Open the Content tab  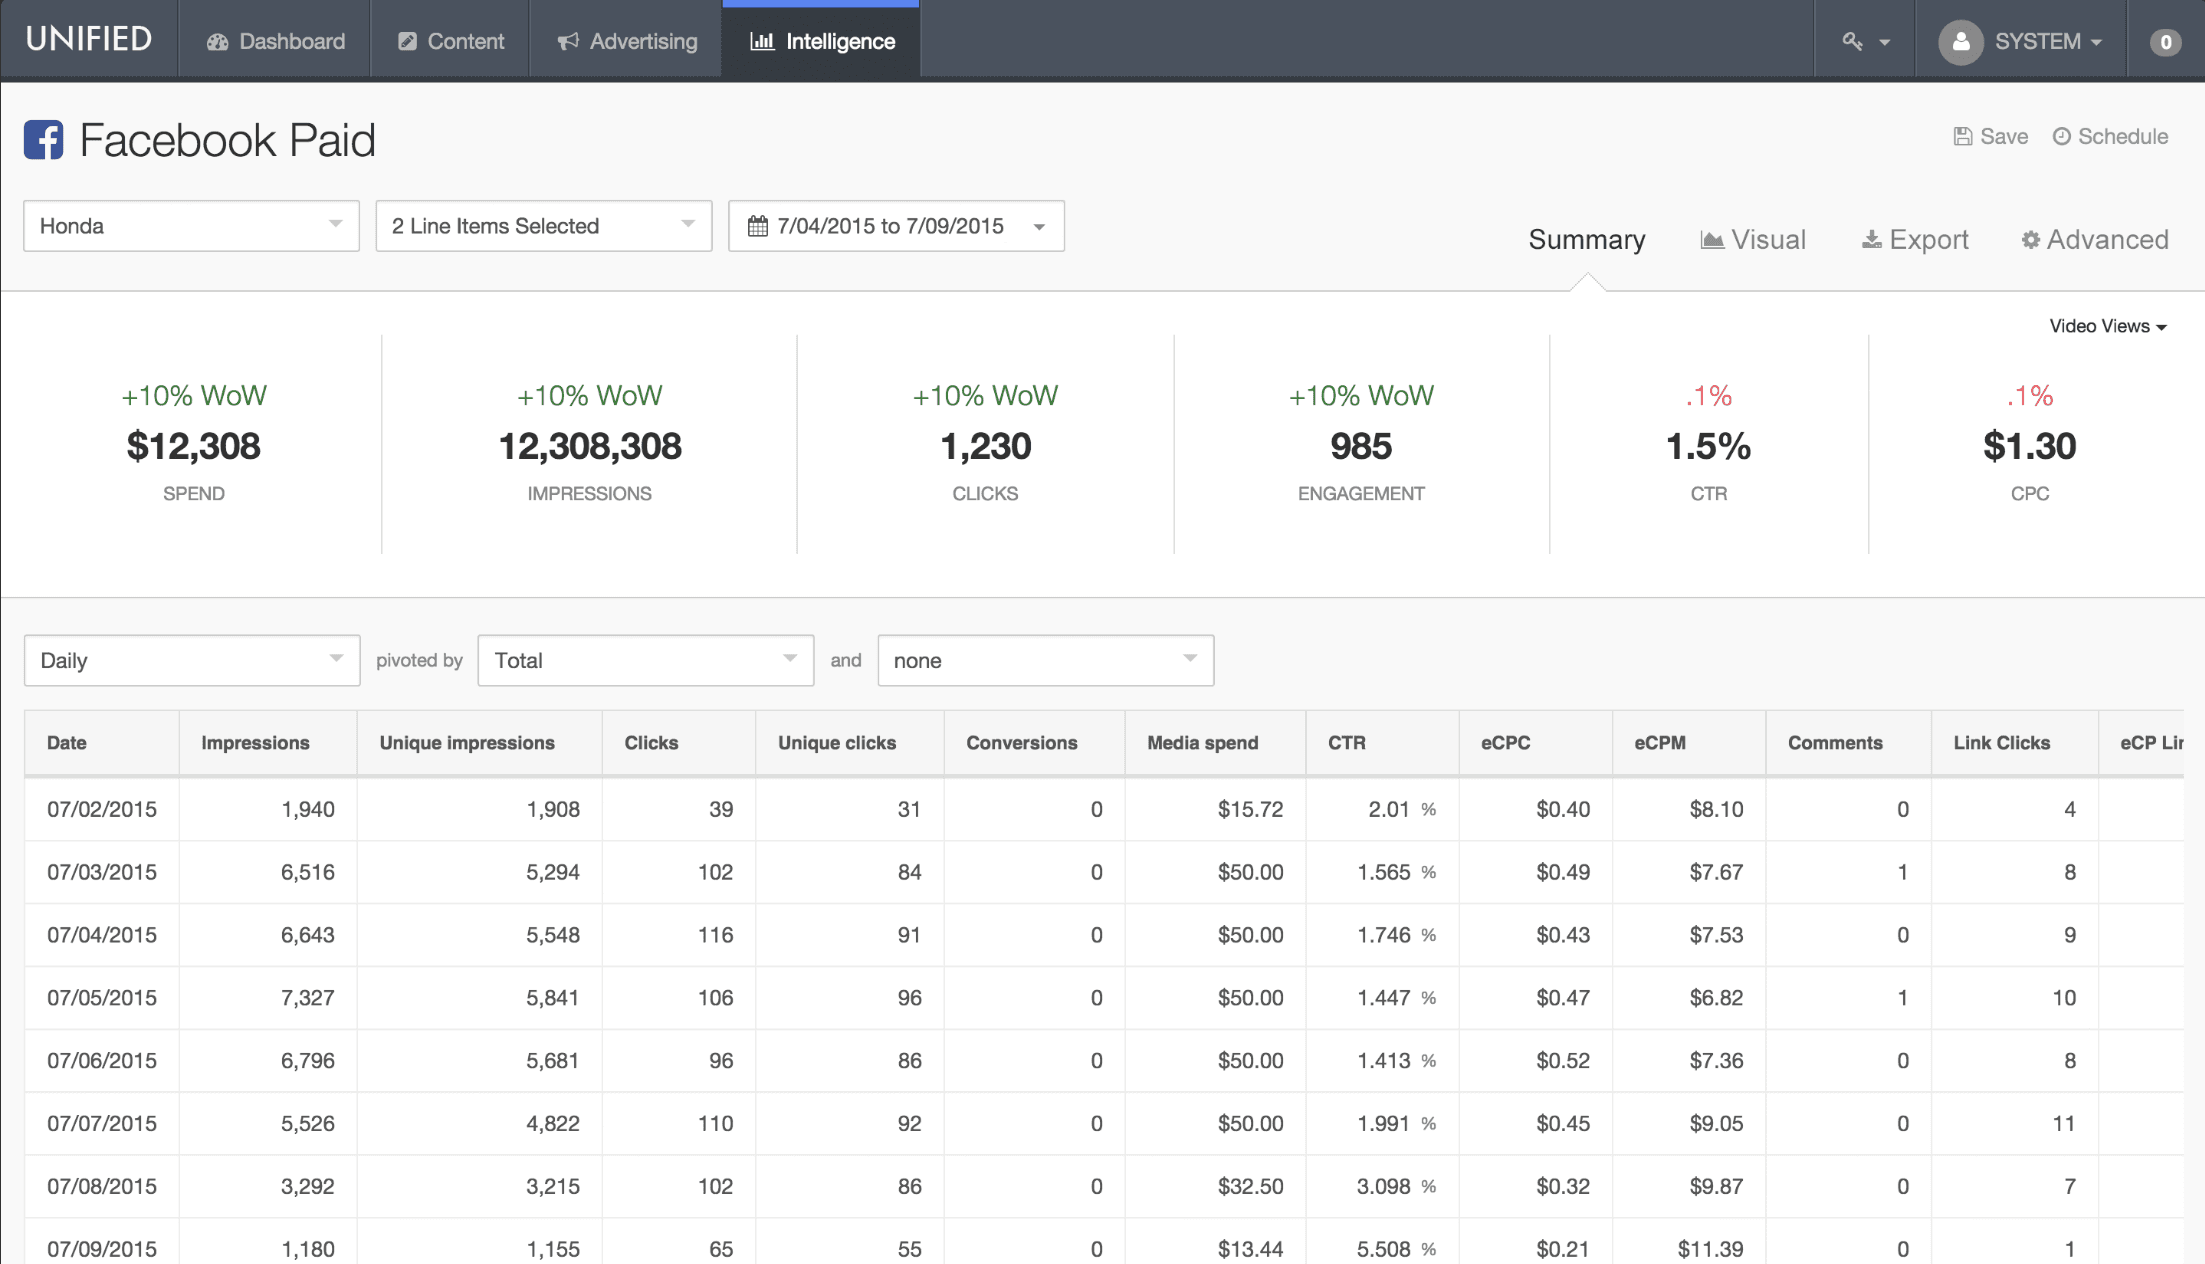tap(450, 41)
